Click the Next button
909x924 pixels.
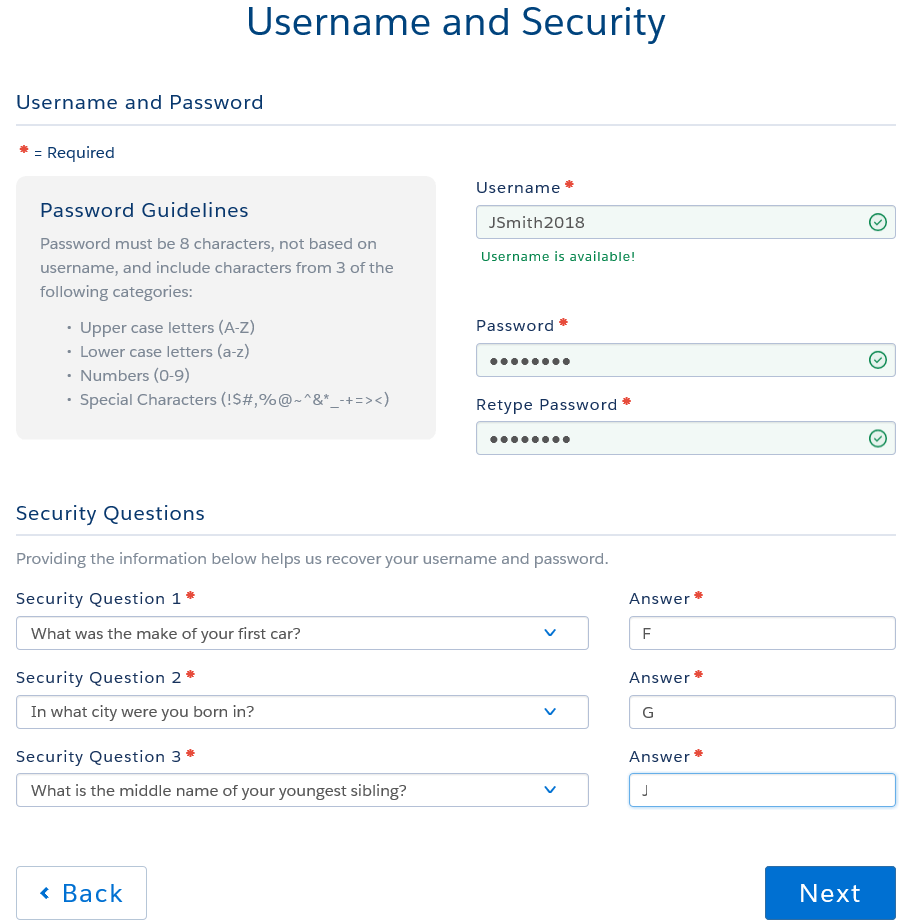point(830,893)
